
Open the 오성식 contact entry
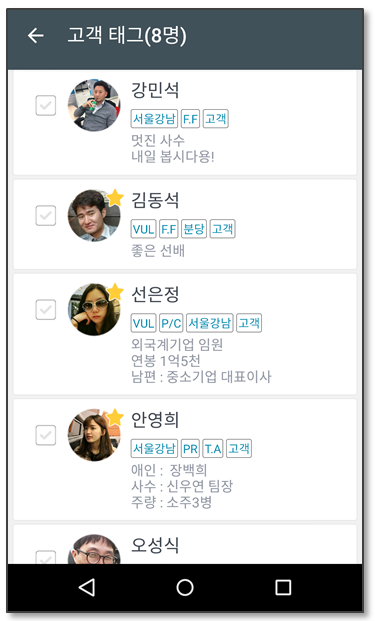185,545
